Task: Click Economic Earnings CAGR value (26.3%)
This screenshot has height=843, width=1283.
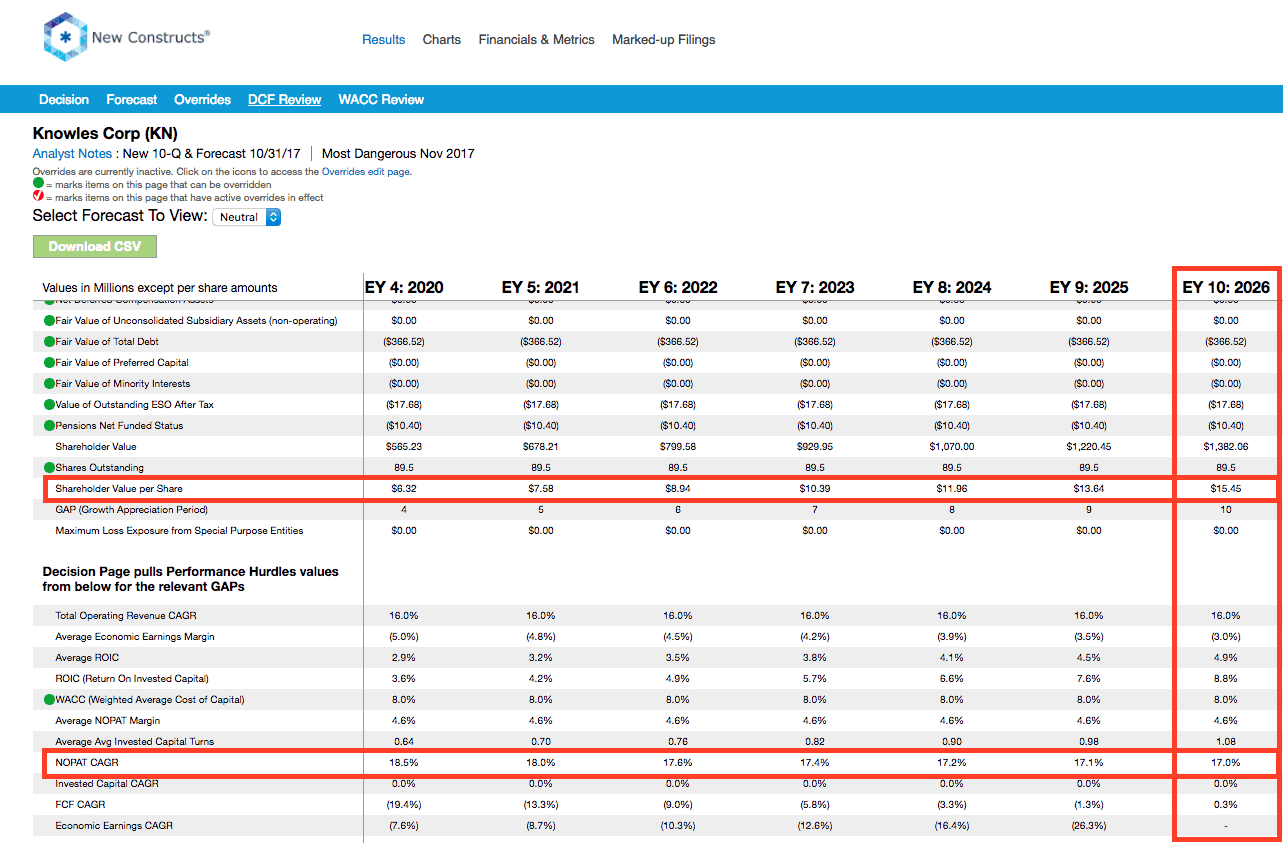Action: [x=1089, y=826]
